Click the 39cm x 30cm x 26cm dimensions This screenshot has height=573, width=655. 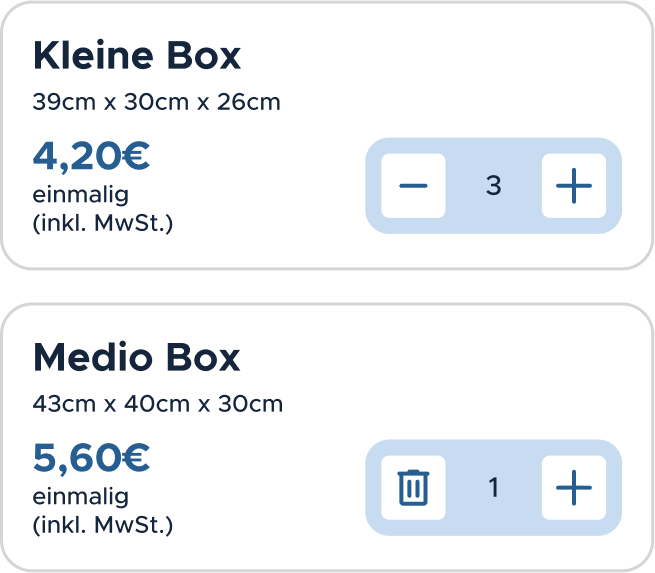pyautogui.click(x=156, y=102)
